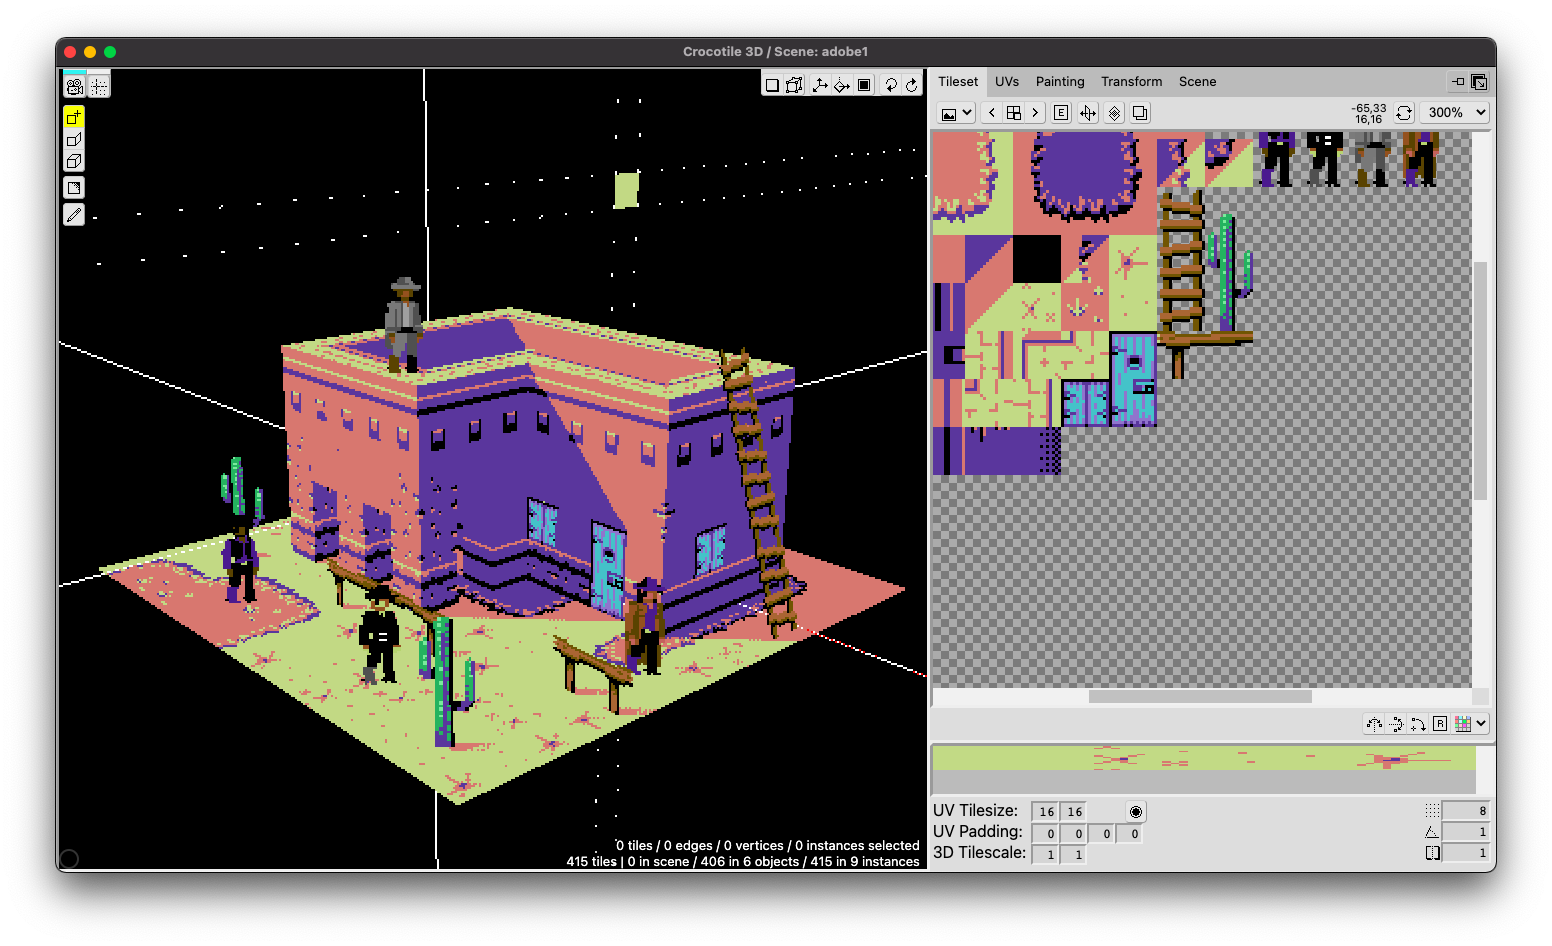This screenshot has height=946, width=1552.
Task: Open the Painting tab
Action: pyautogui.click(x=1060, y=82)
